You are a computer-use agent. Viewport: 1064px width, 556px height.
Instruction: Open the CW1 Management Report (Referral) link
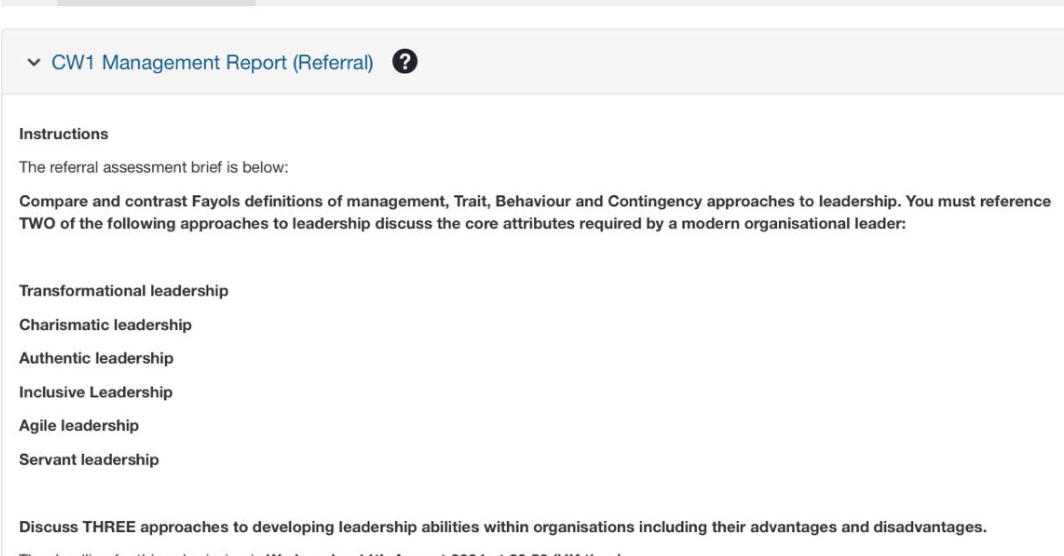[212, 62]
